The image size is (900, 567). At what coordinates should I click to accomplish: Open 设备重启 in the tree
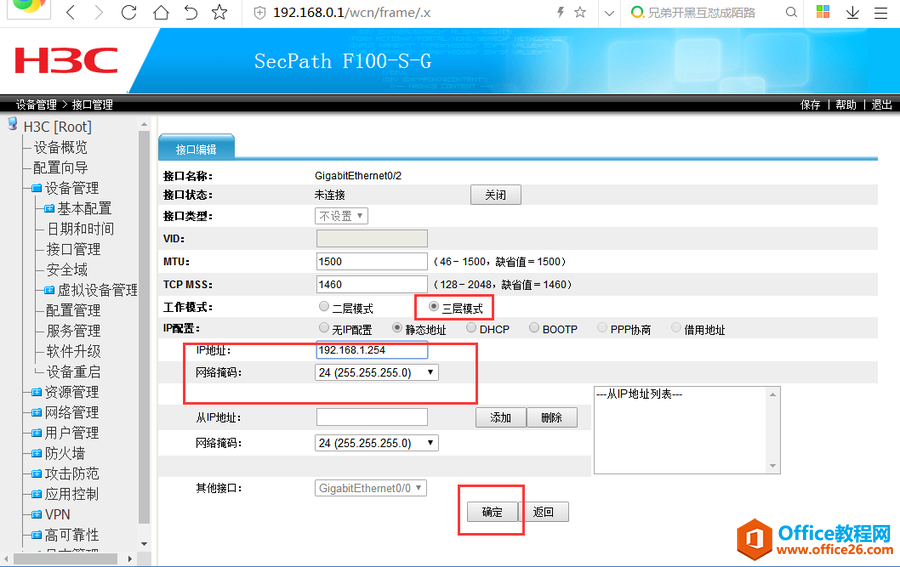click(x=73, y=372)
